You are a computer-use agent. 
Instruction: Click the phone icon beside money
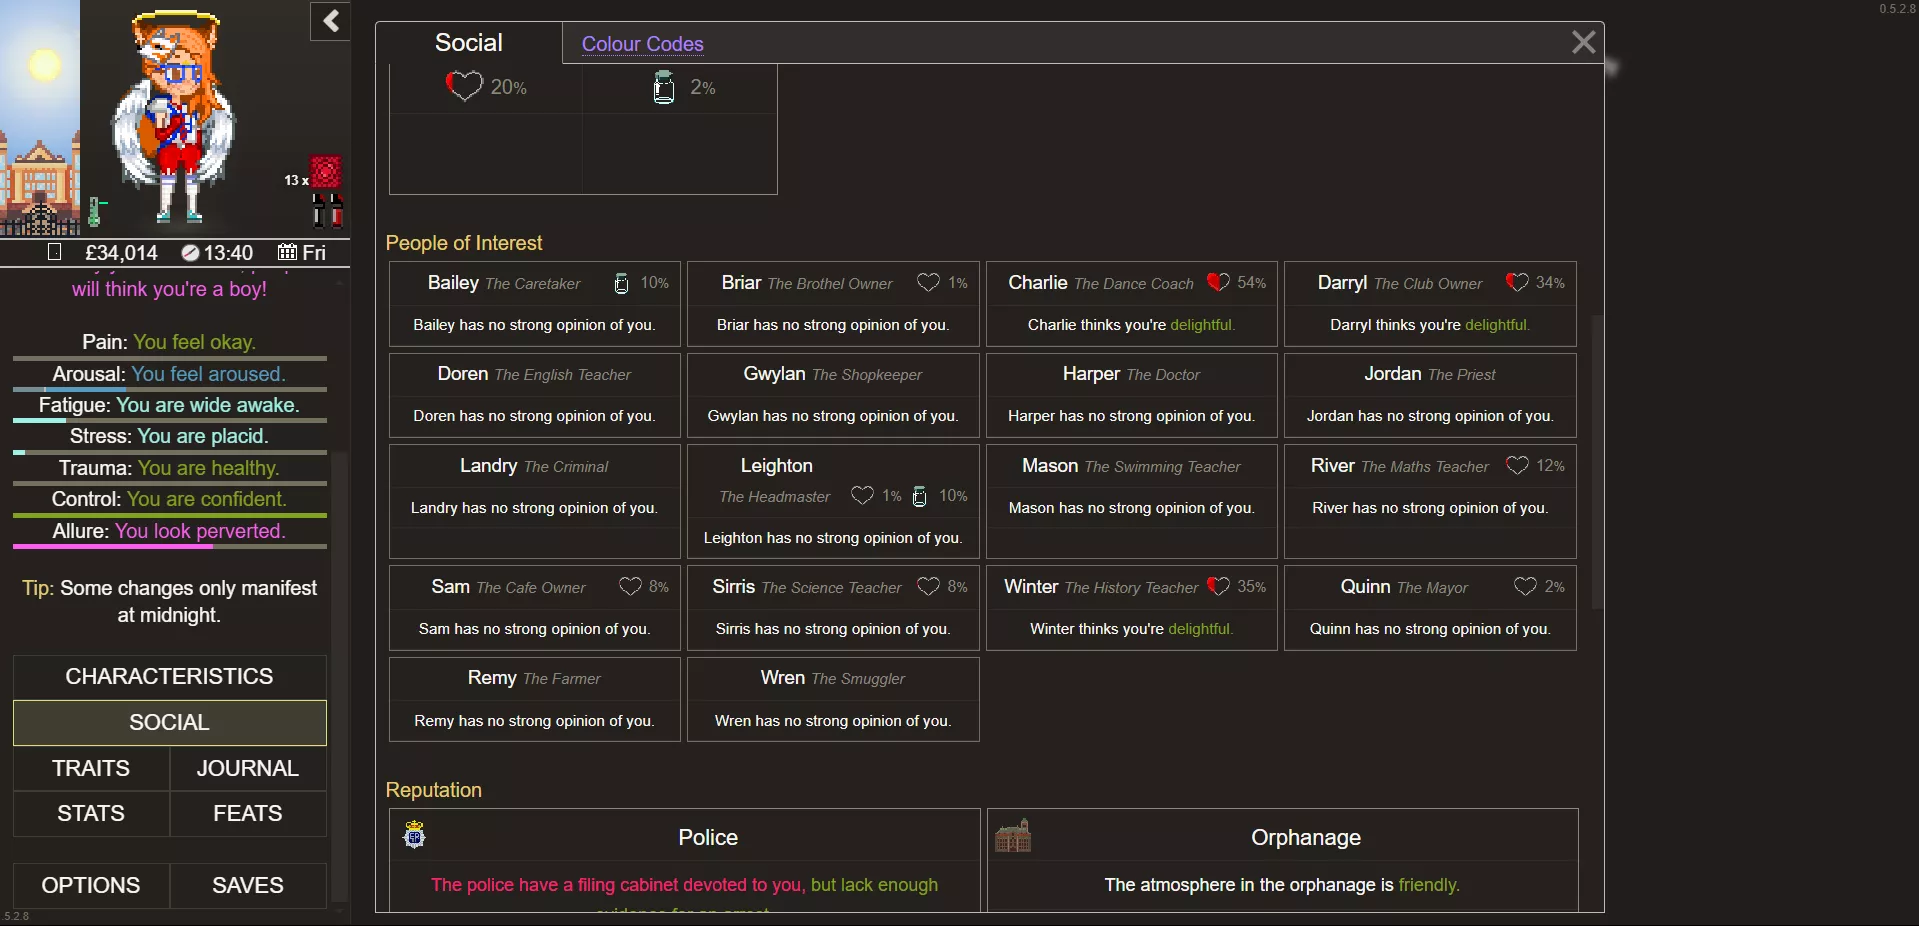(x=55, y=253)
